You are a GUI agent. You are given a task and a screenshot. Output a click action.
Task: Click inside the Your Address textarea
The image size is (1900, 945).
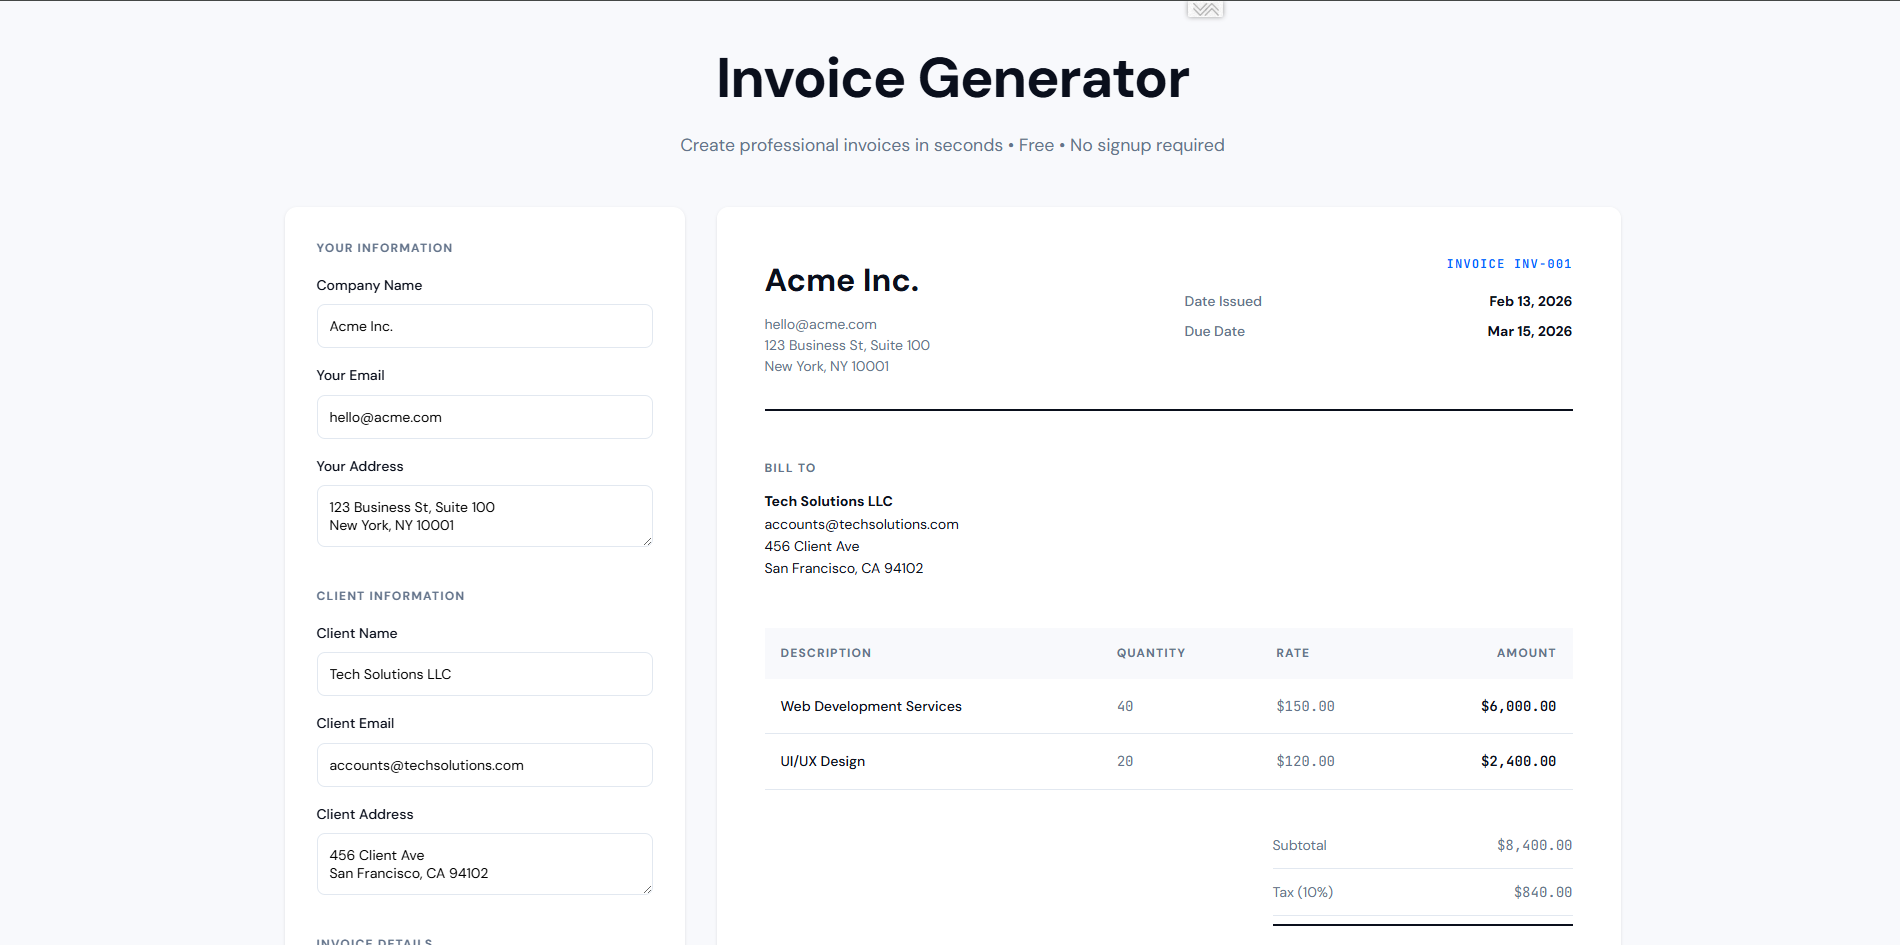pos(484,515)
